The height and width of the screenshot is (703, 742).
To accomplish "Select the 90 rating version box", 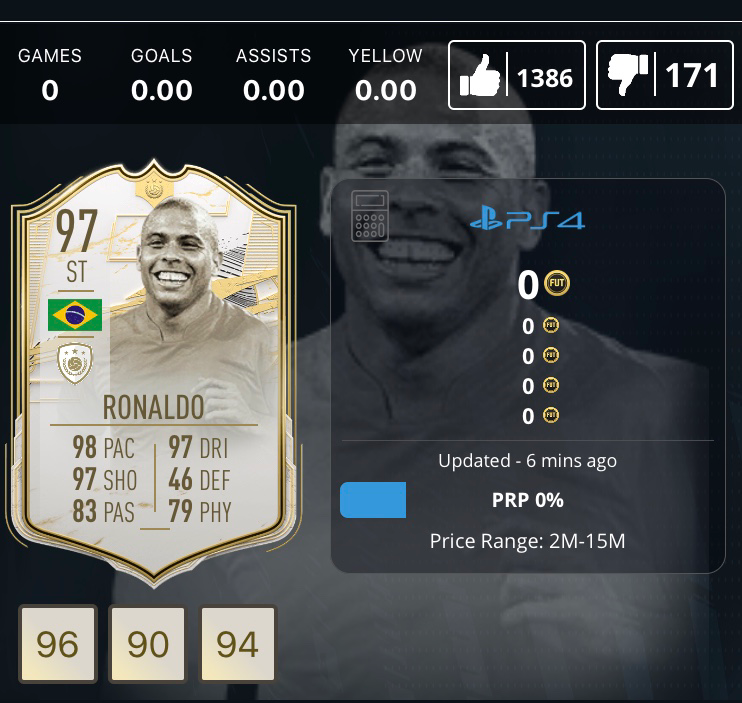I will pos(148,644).
